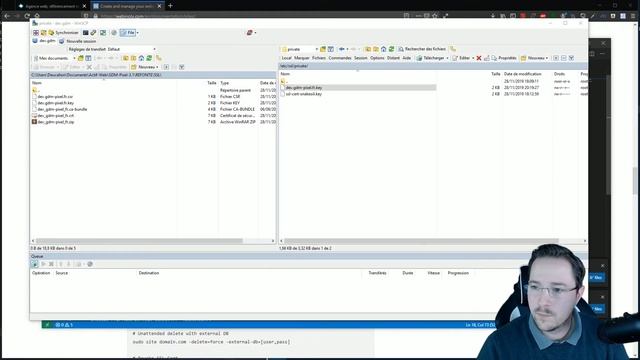
Task: Open the Réglages de transfert dropdown
Action: pos(112,49)
